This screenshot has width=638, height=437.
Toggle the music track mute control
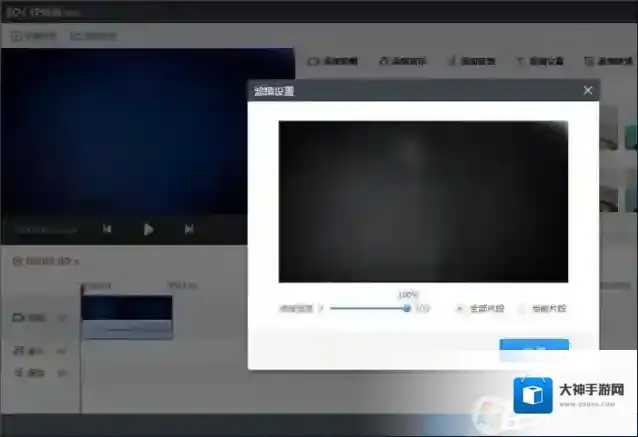tap(62, 352)
